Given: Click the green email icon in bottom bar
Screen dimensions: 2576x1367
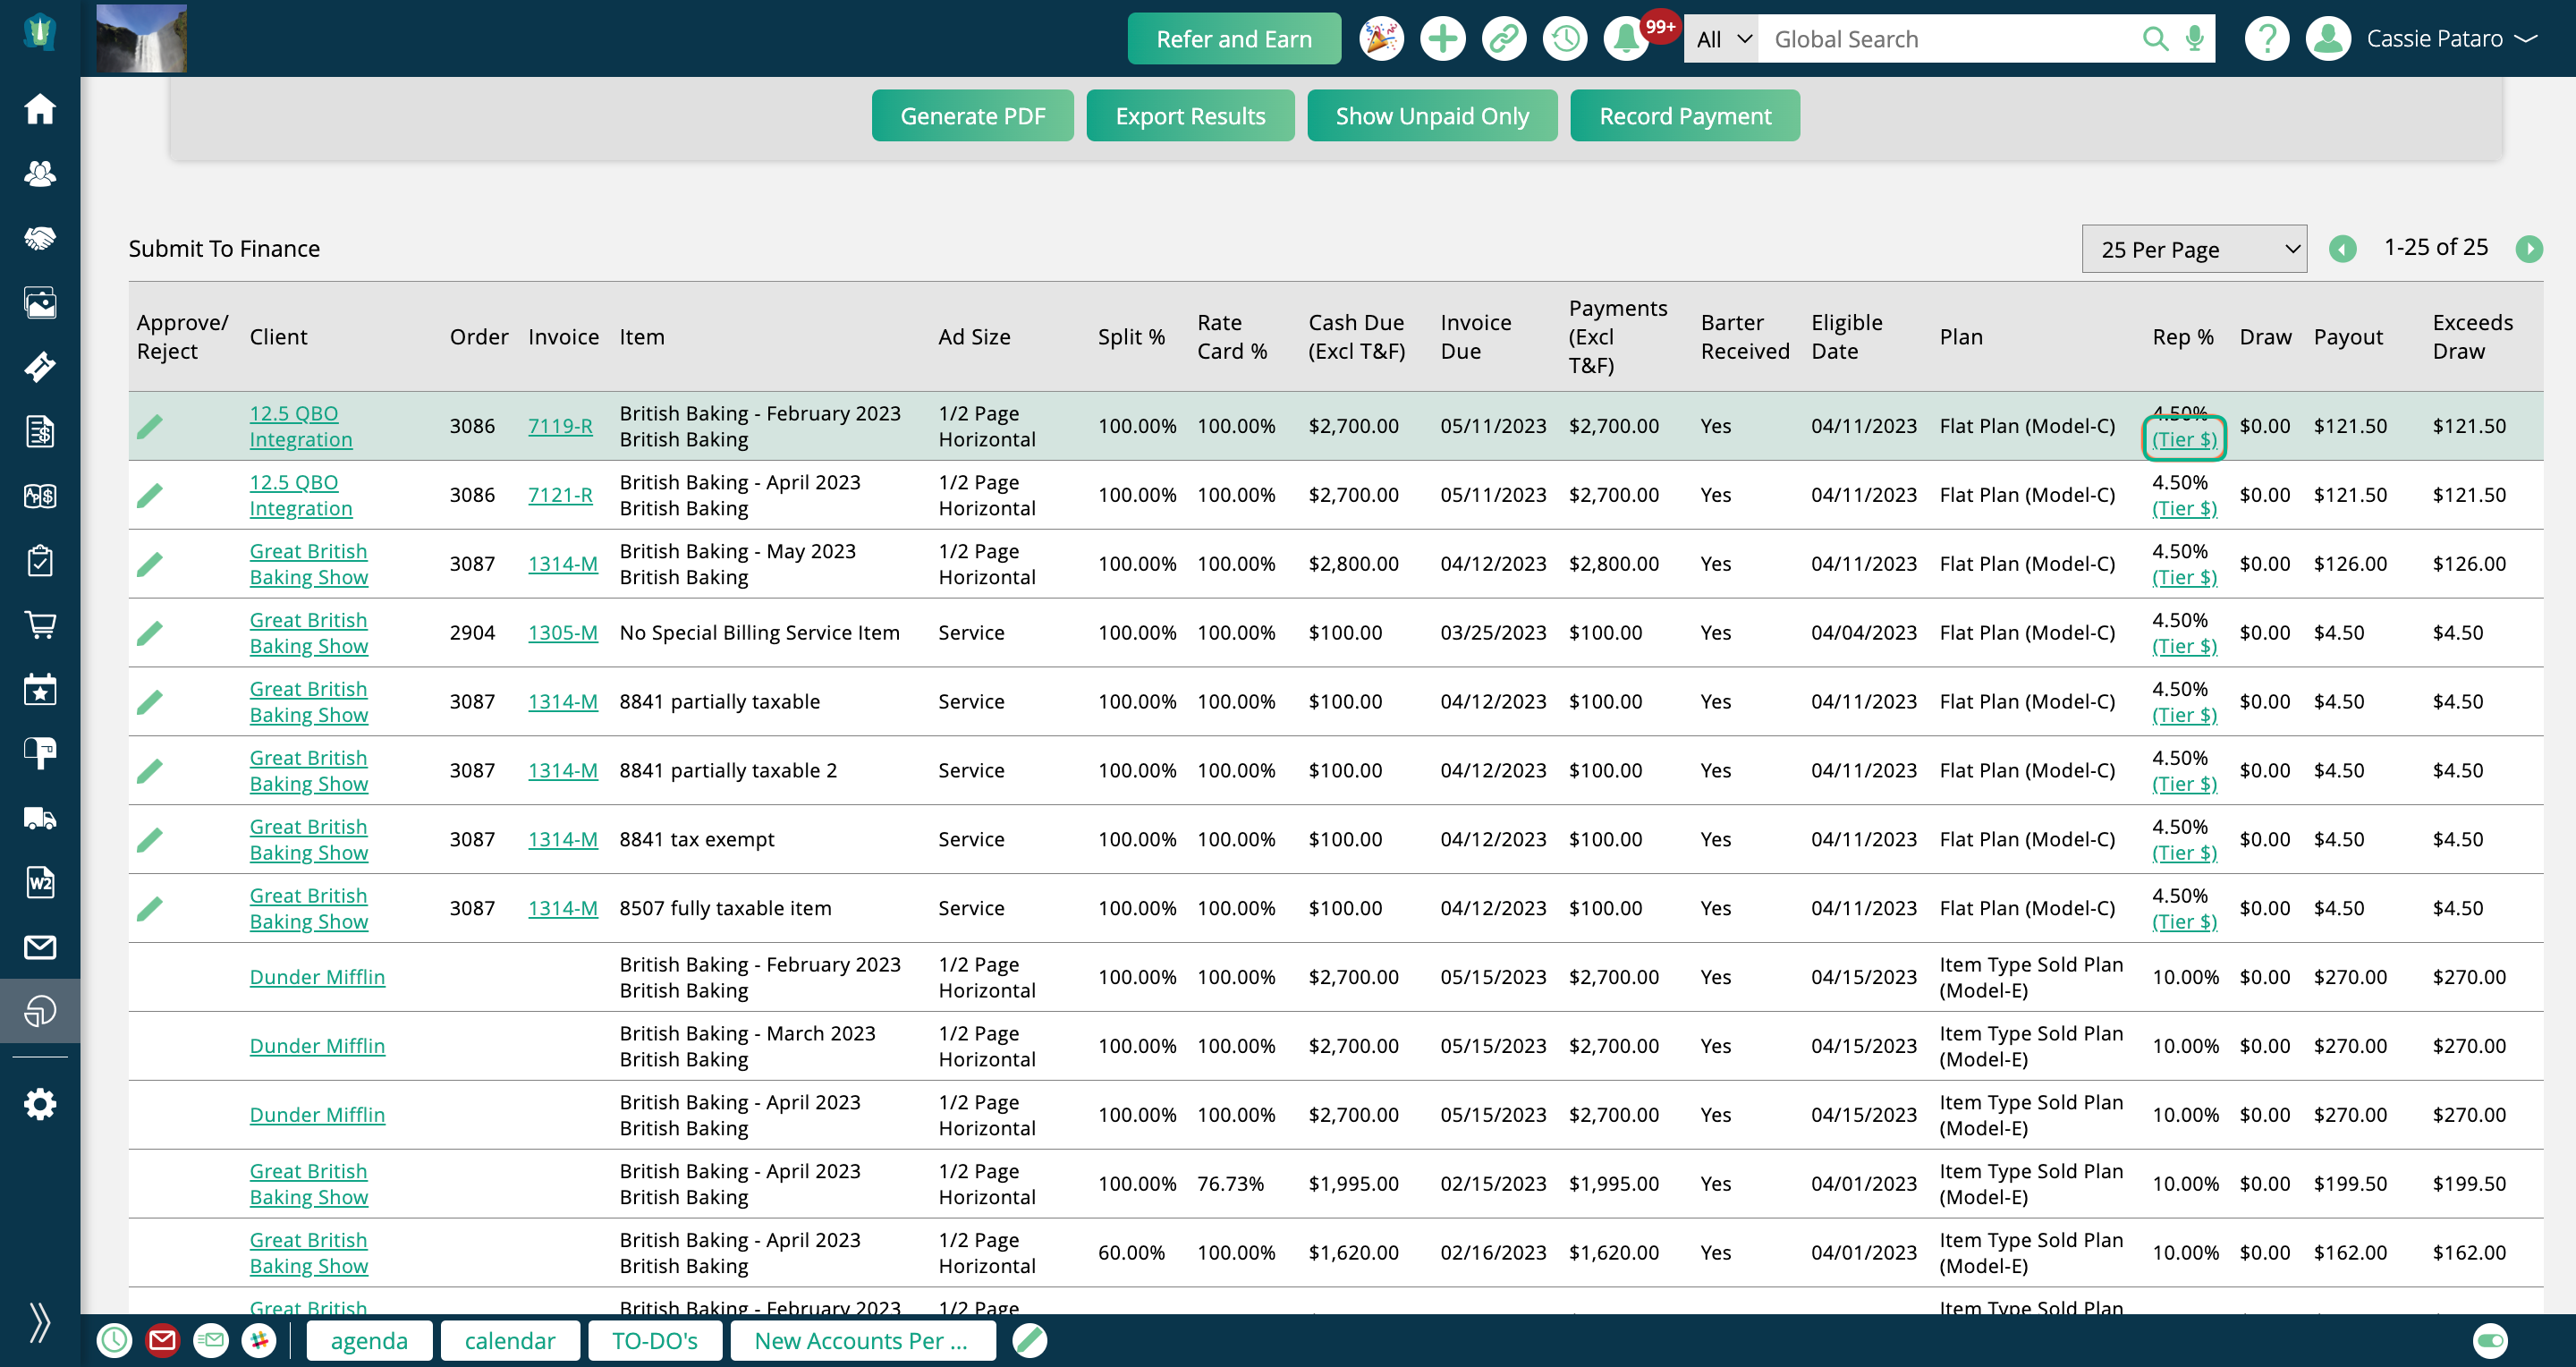Looking at the screenshot, I should pos(211,1340).
